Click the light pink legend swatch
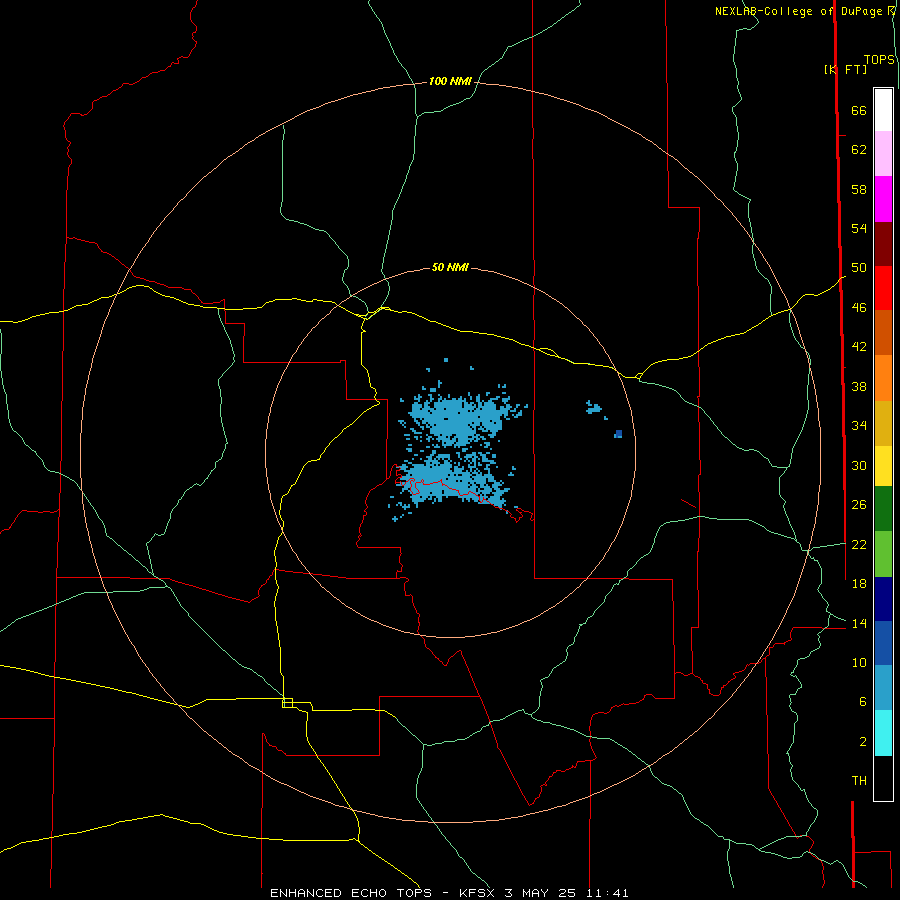Viewport: 900px width, 900px height. (883, 153)
